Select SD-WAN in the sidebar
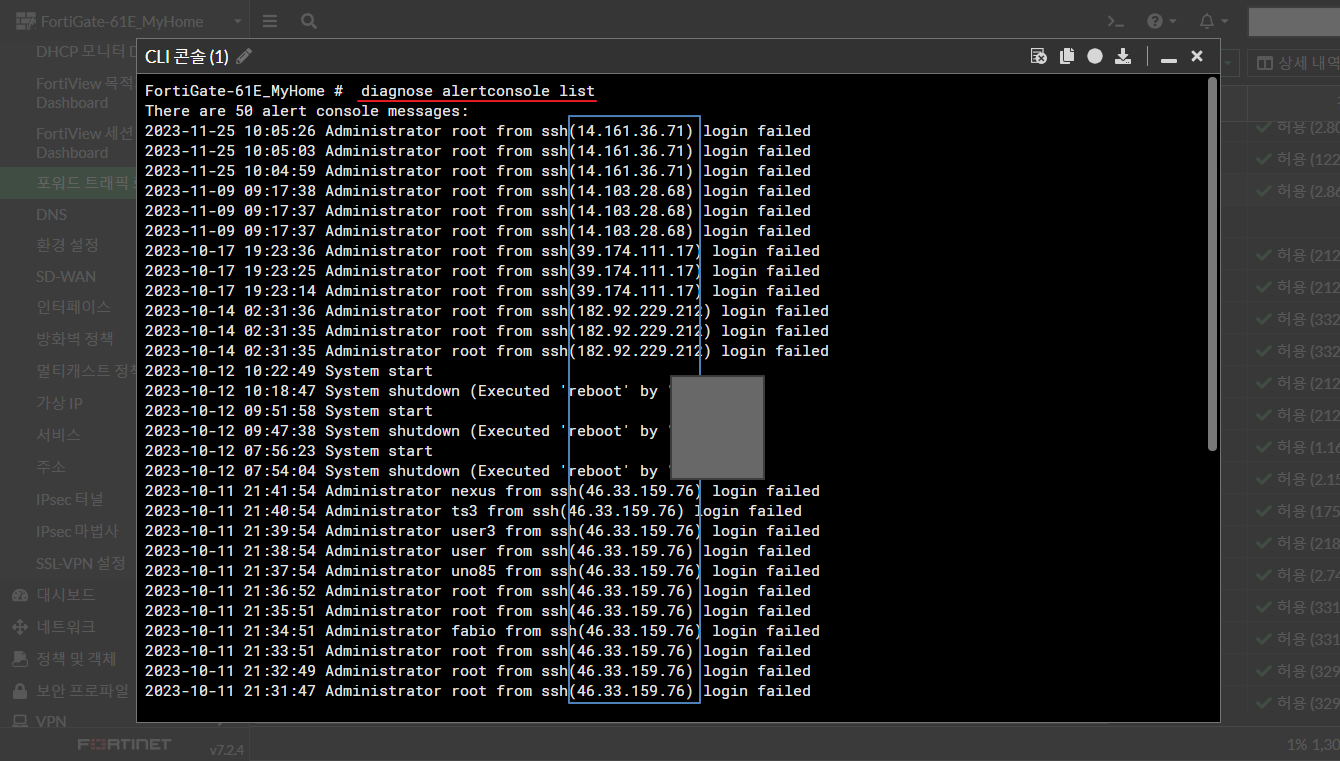1340x761 pixels. [66, 276]
